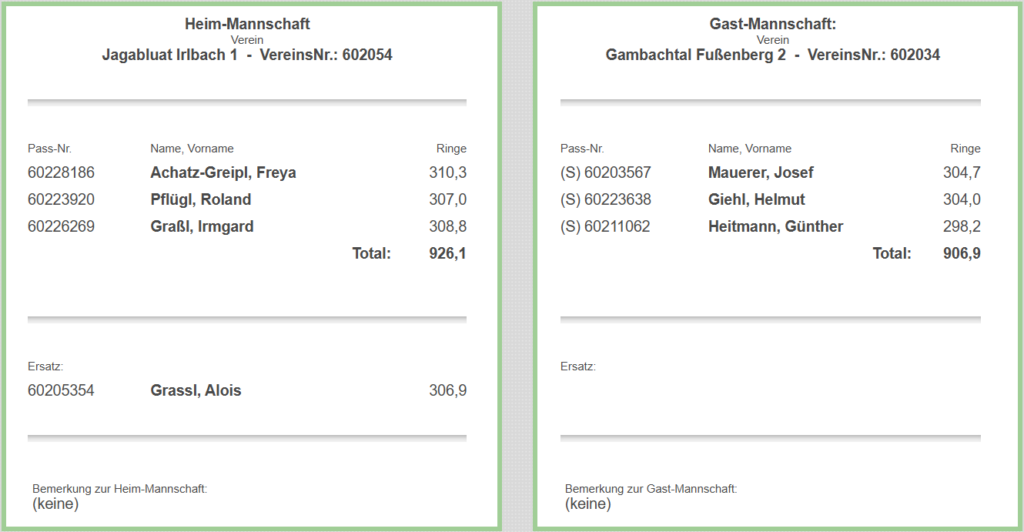1024x532 pixels.
Task: Select pass number (S) 60203567
Action: [606, 173]
